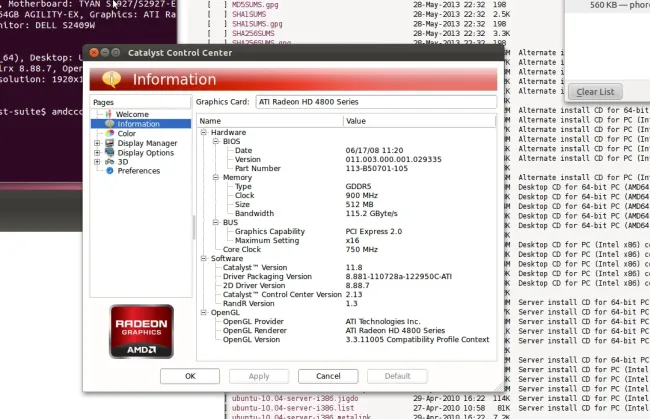The image size is (650, 419).
Task: Collapse the Software section
Action: [204, 258]
